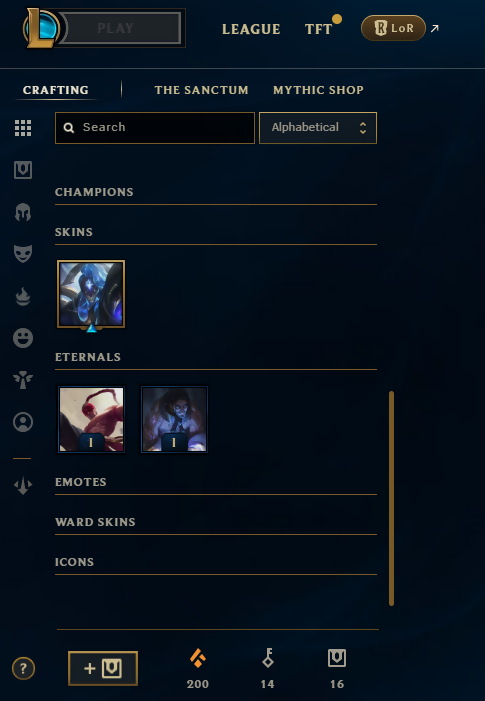Select the blue skin shard thumbnail
Image resolution: width=485 pixels, height=701 pixels.
point(91,294)
